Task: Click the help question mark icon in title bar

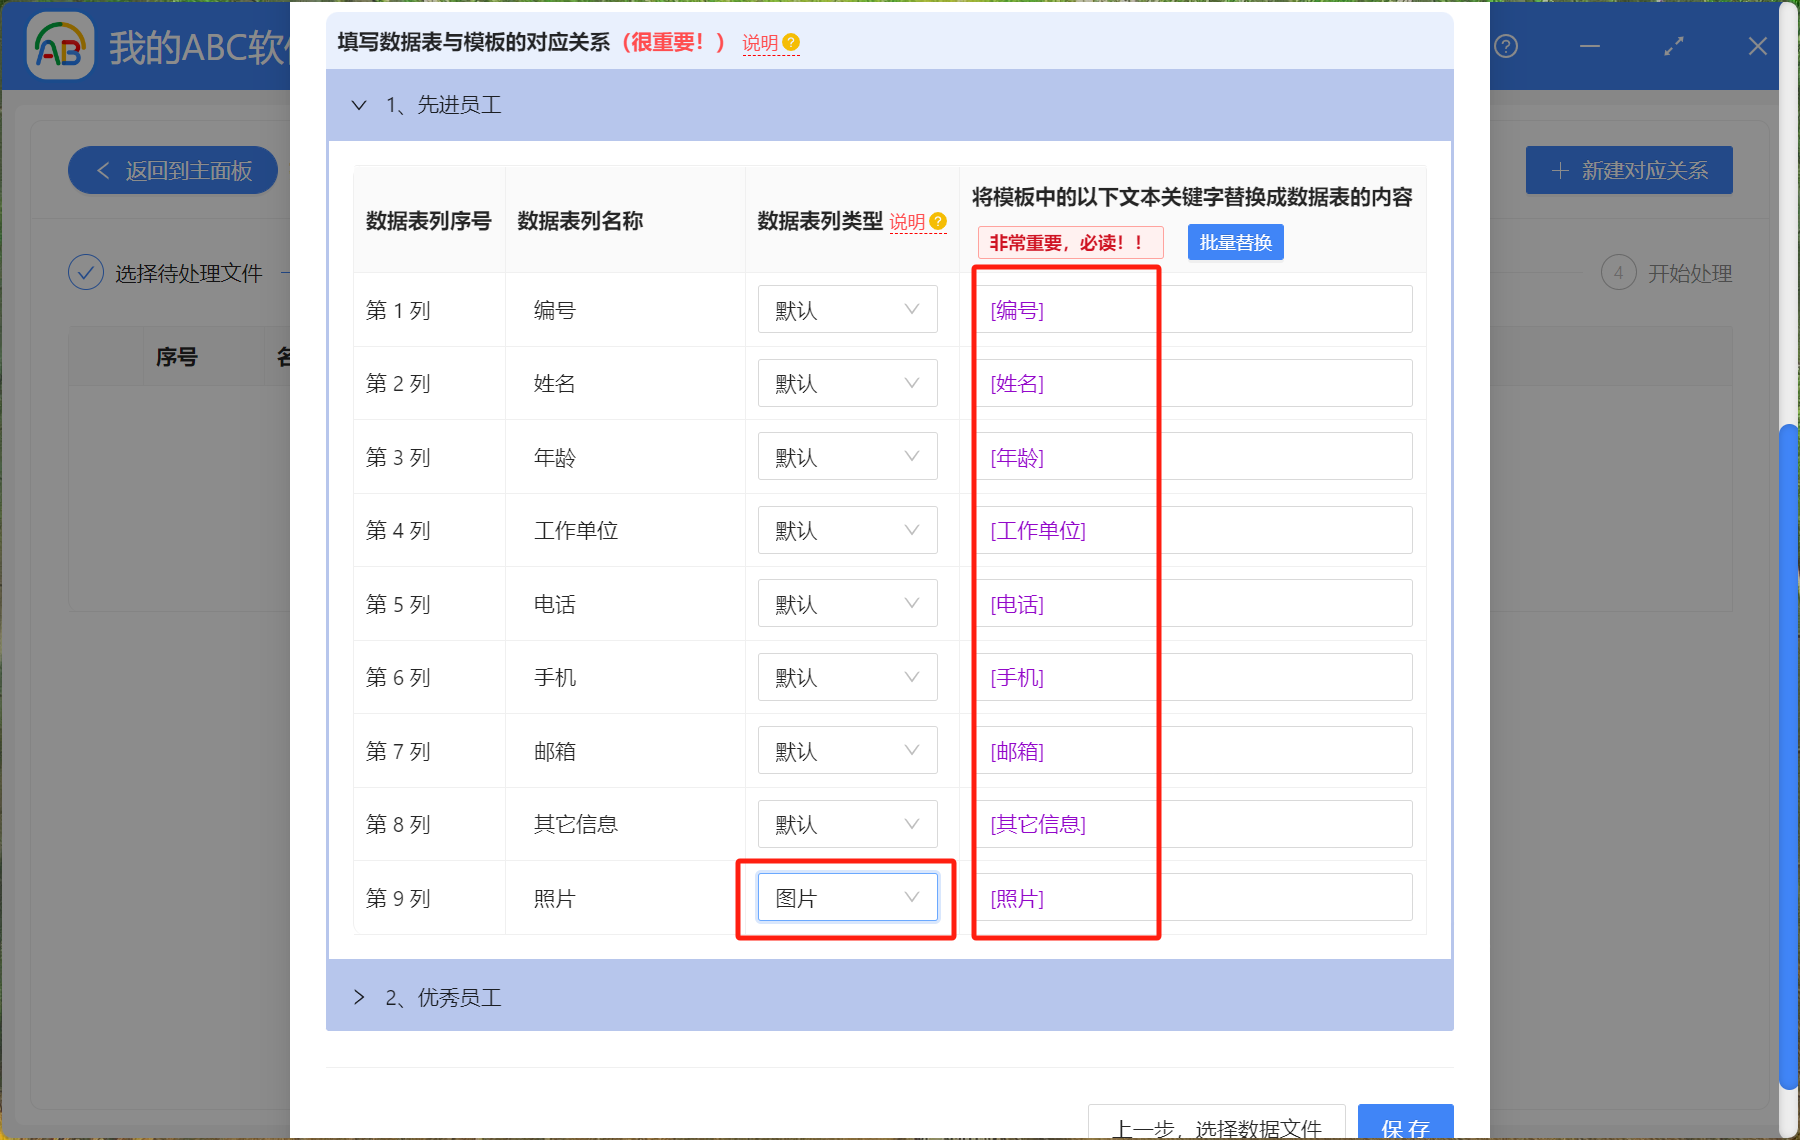Action: point(1506,46)
